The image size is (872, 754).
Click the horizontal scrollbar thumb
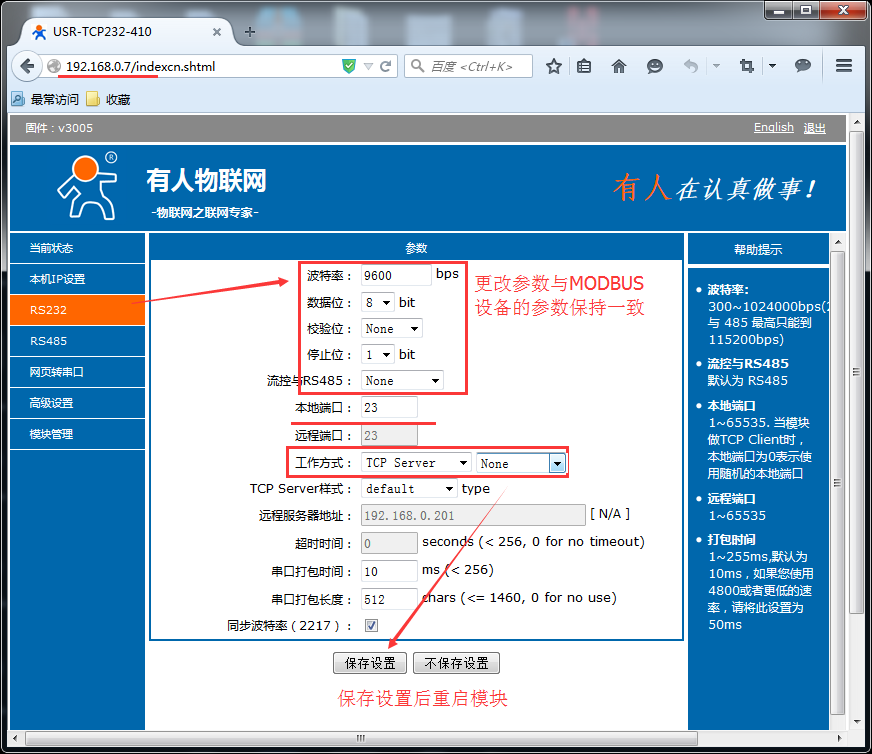[x=361, y=738]
